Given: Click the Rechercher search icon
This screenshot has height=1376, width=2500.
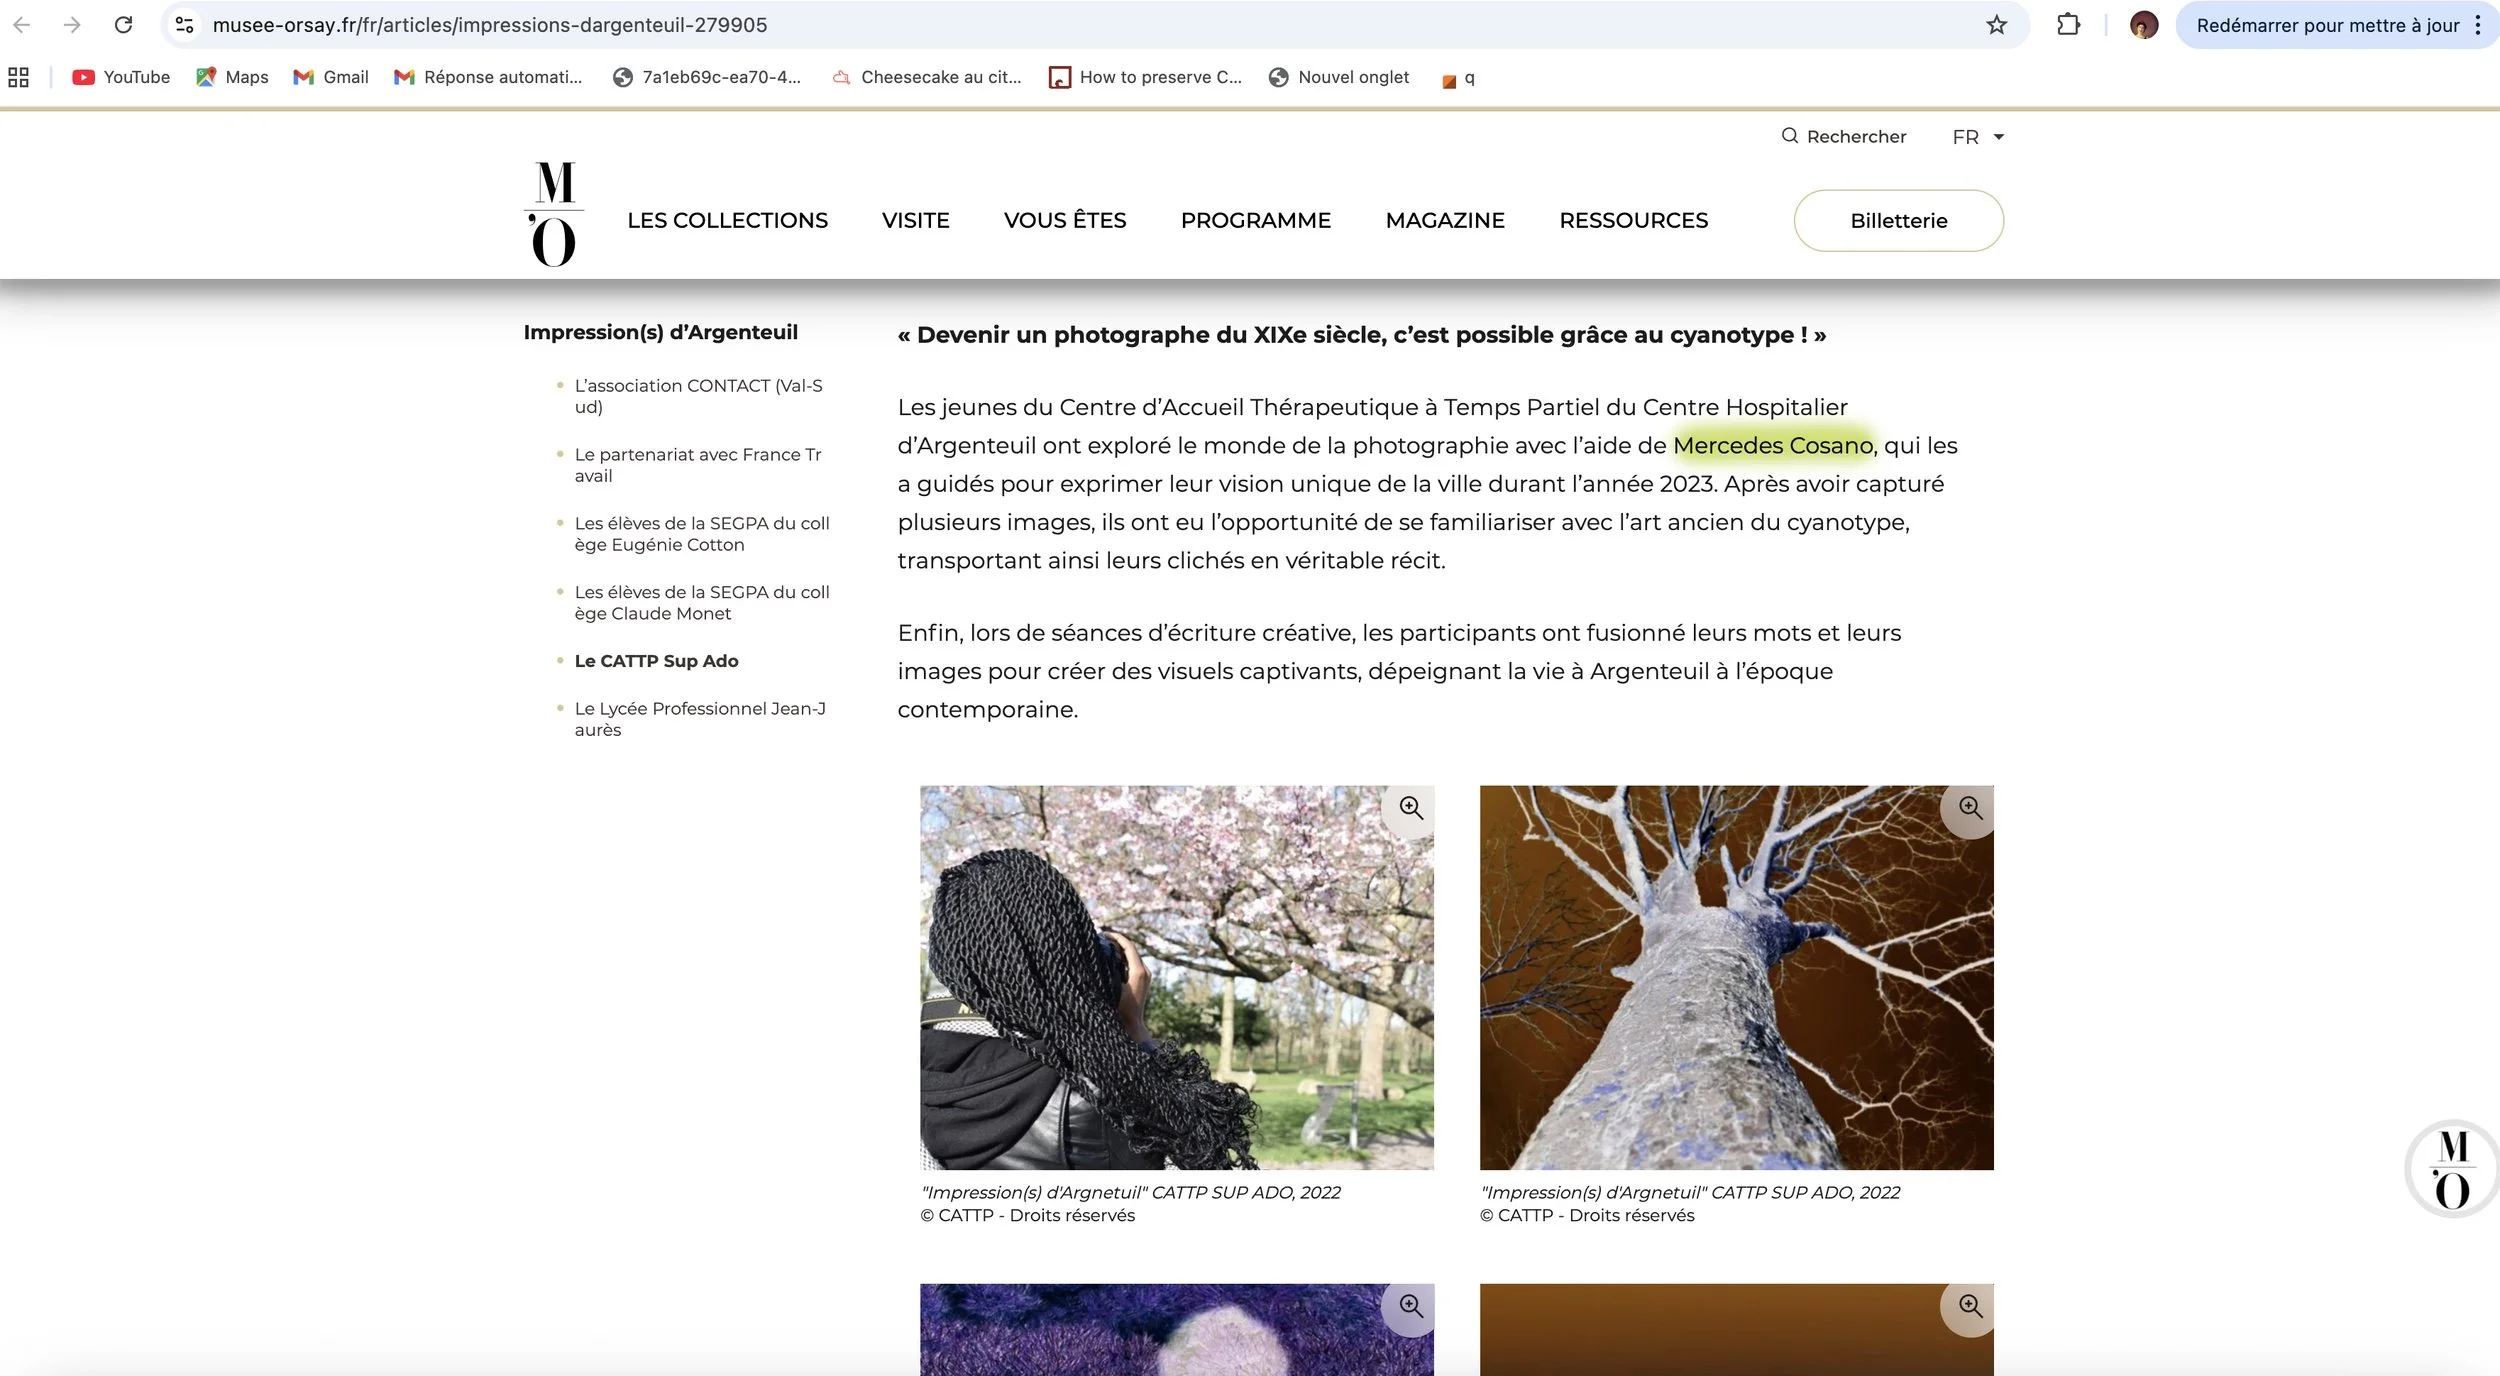Looking at the screenshot, I should click(x=1789, y=136).
